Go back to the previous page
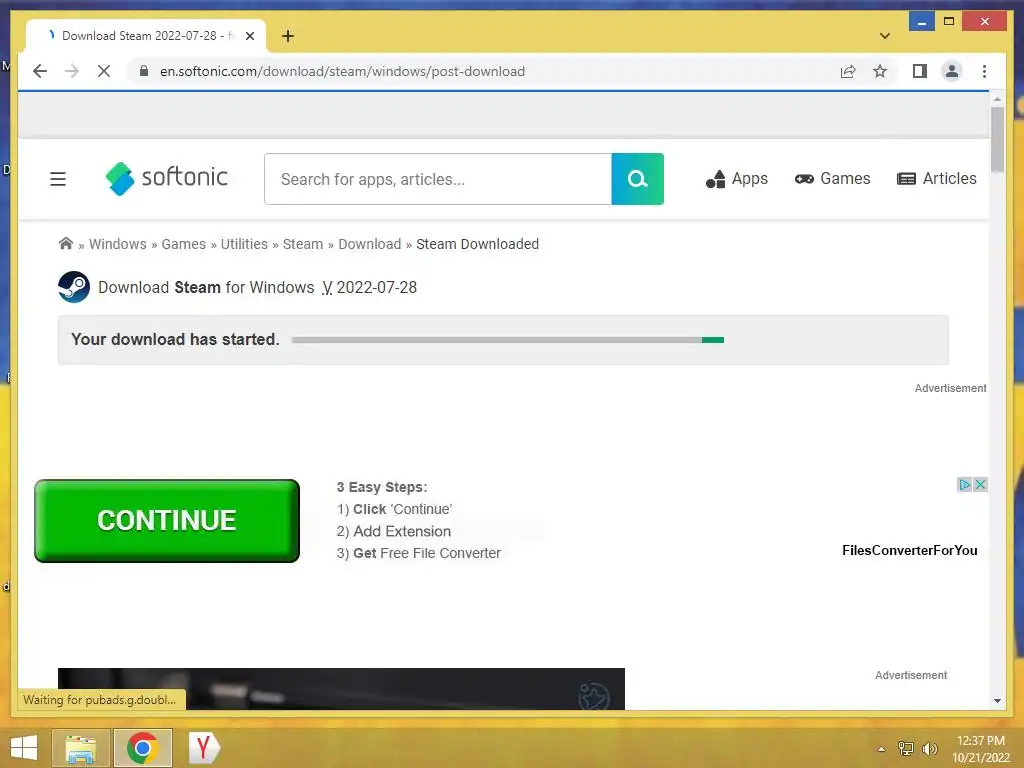Screen dimensions: 1024x768 point(40,71)
